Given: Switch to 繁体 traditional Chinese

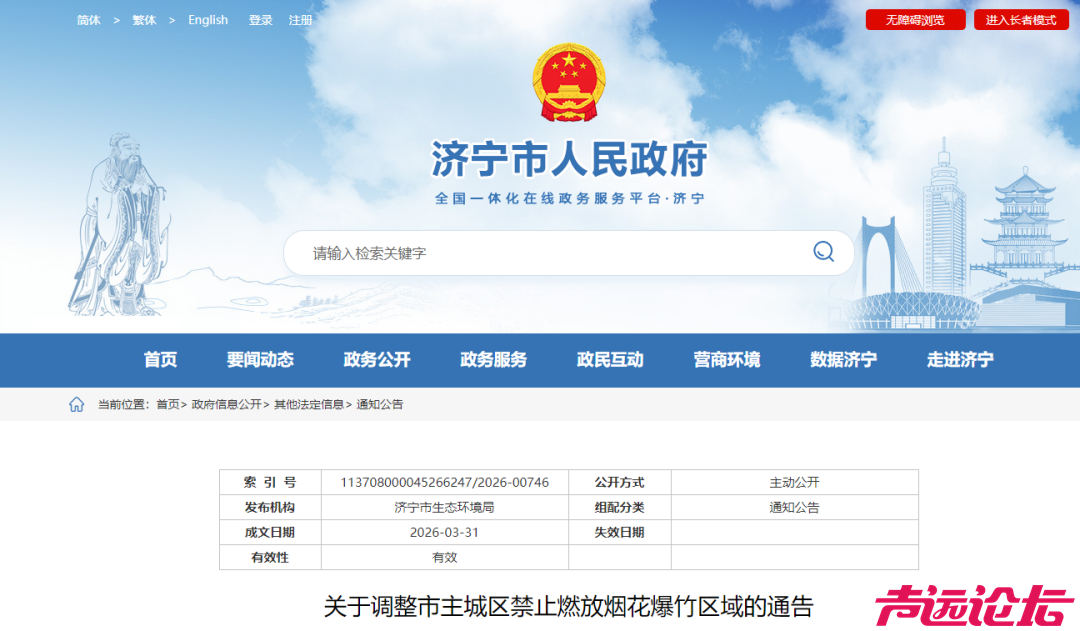Looking at the screenshot, I should (x=143, y=19).
